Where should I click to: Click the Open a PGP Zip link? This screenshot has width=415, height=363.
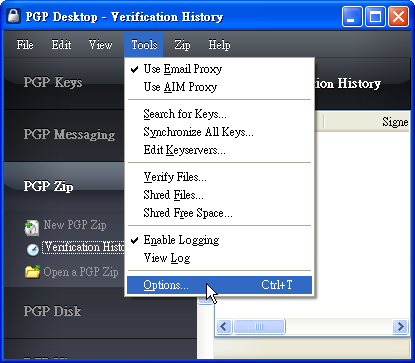coord(81,272)
